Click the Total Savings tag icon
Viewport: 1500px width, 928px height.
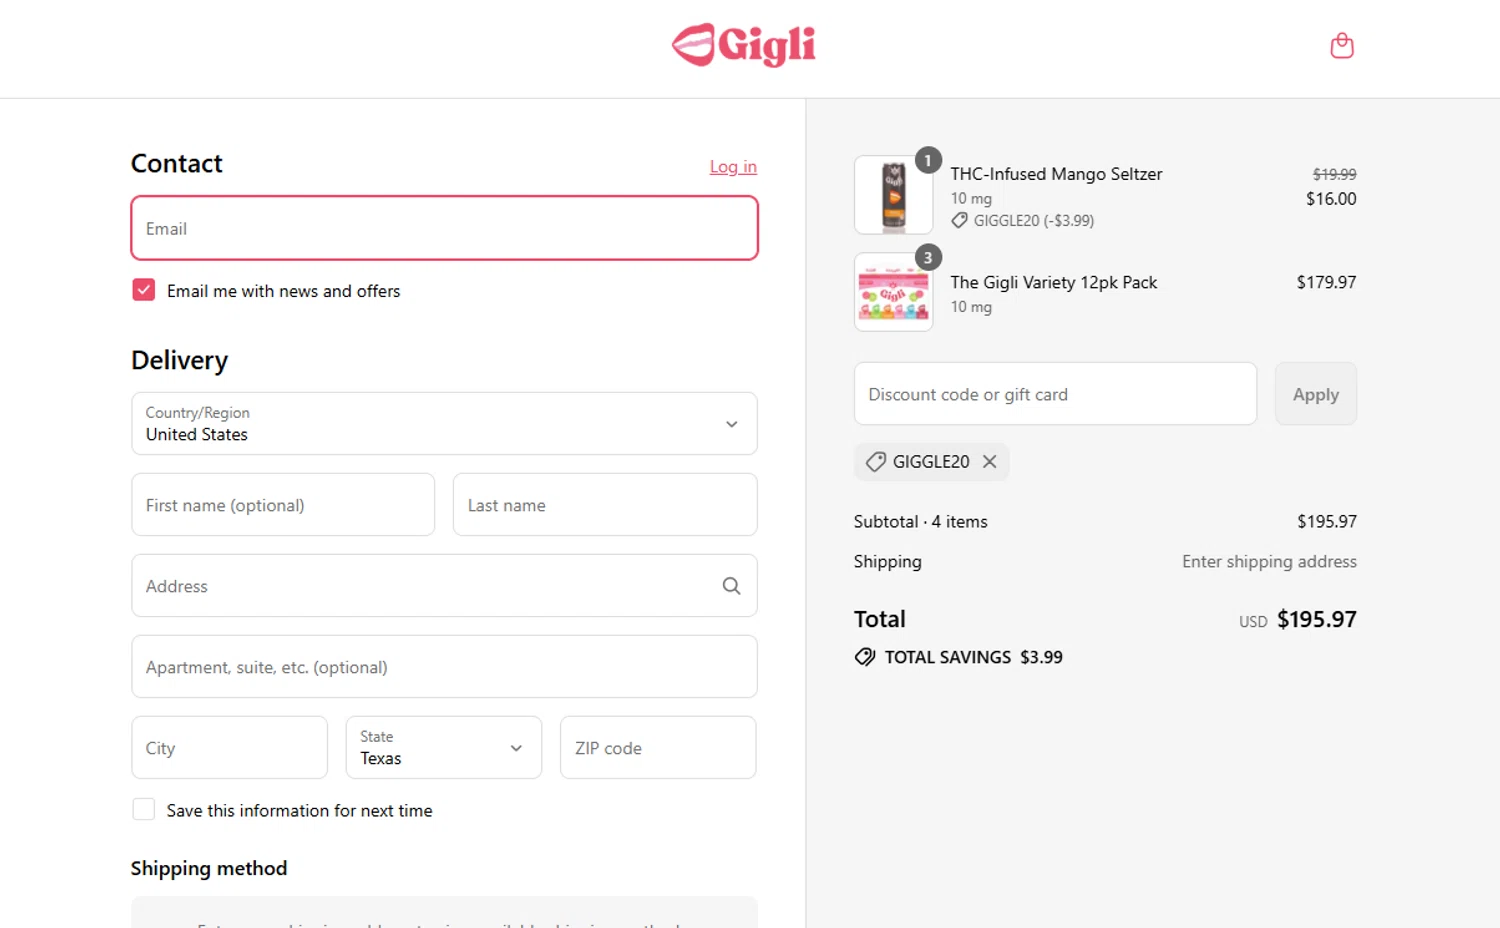tap(865, 657)
